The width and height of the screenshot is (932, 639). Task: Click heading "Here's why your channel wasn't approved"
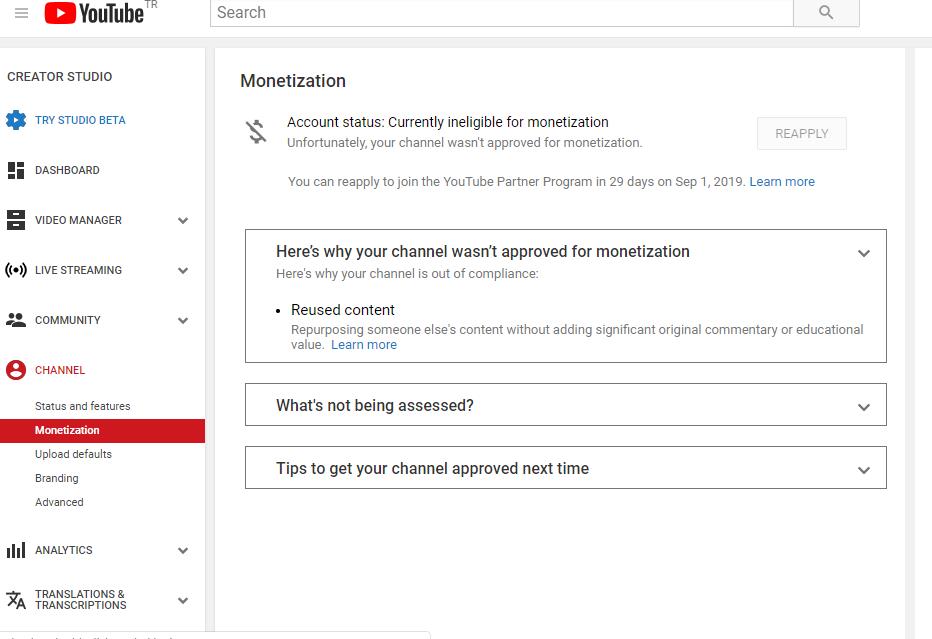click(483, 251)
